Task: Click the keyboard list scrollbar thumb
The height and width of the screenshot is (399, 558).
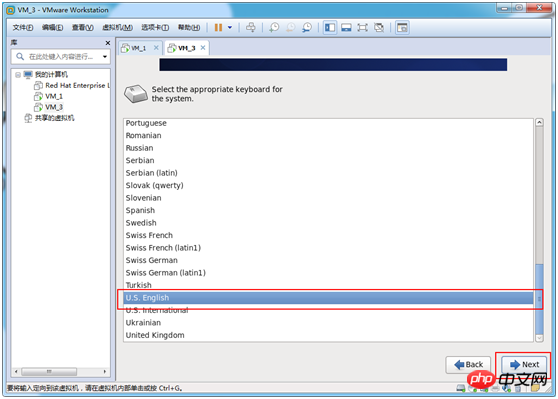Action: 539,299
